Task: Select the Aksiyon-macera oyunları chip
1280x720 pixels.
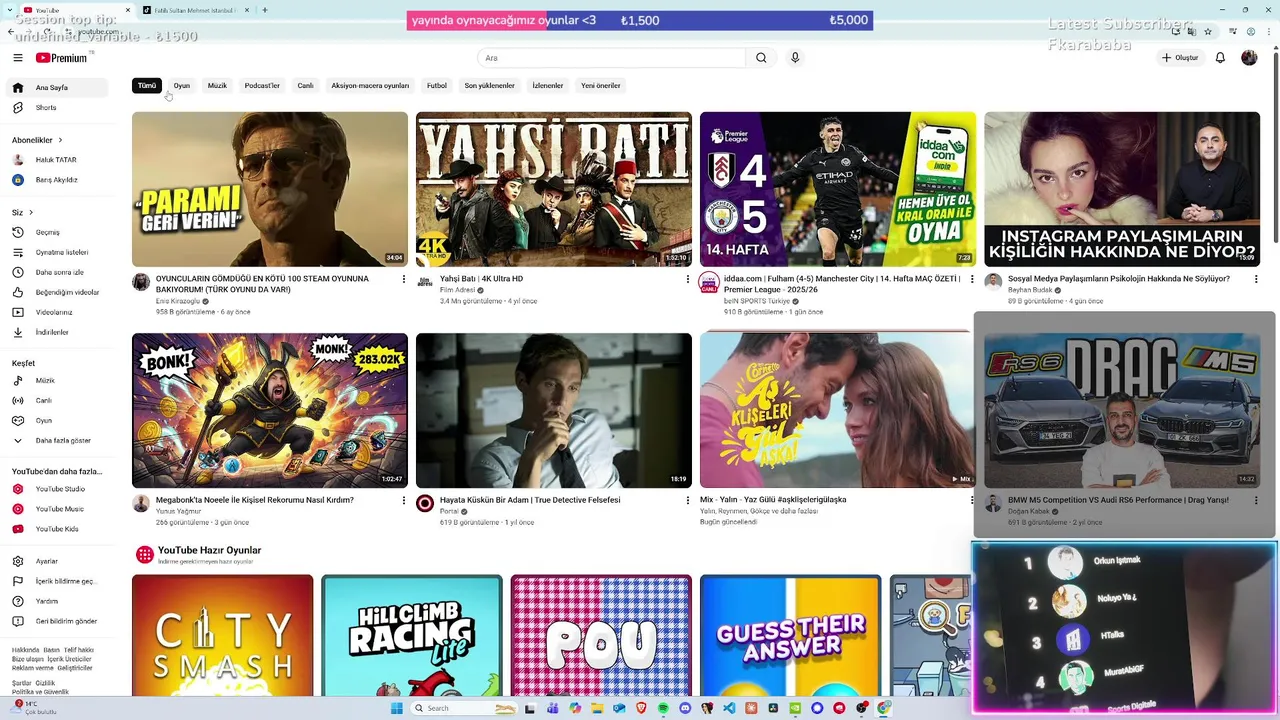Action: 370,86
